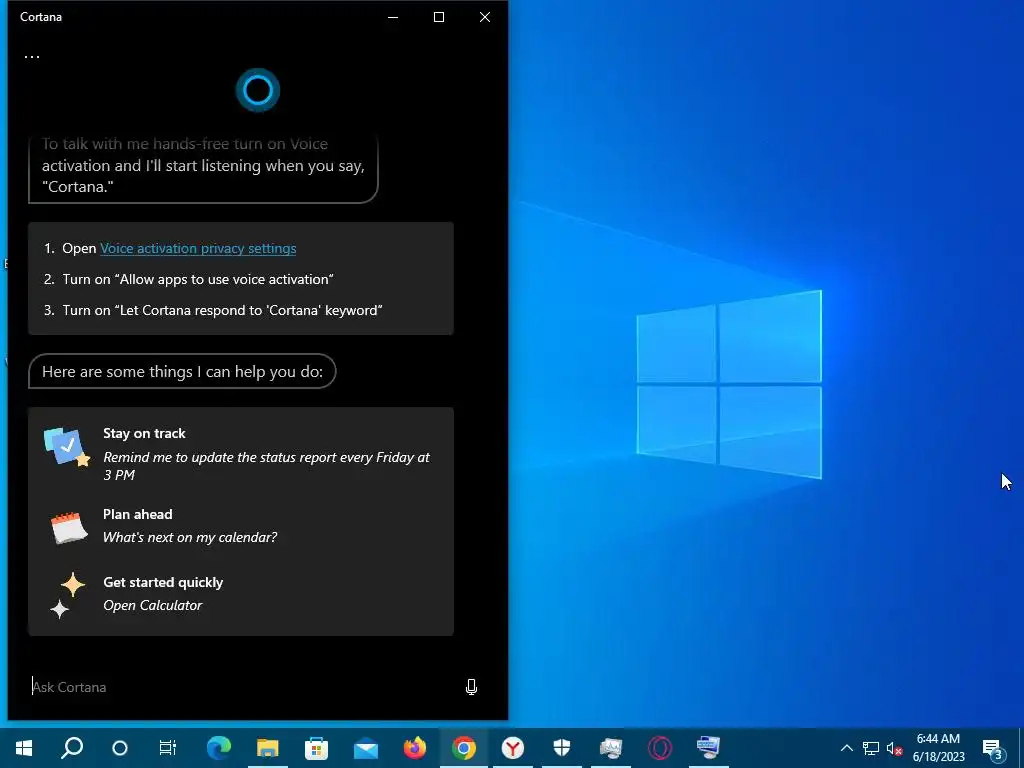Click the Cortana circle taskbar button
The image size is (1024, 768).
(x=120, y=748)
